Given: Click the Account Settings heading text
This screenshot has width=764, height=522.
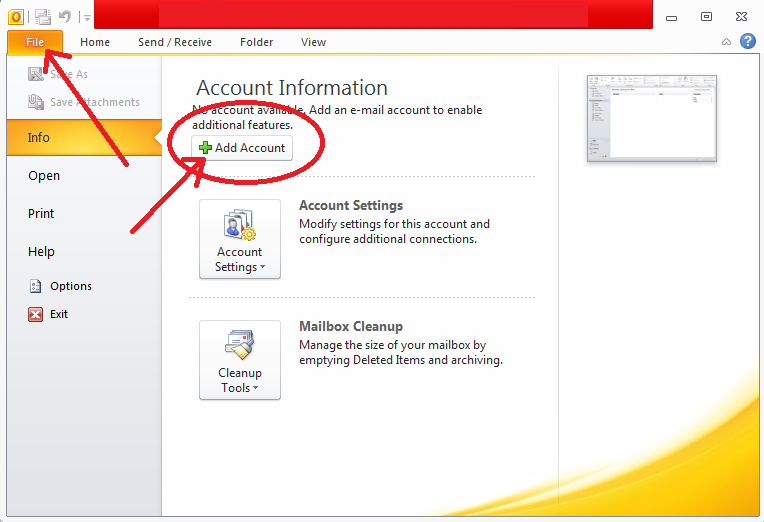Looking at the screenshot, I should (351, 206).
